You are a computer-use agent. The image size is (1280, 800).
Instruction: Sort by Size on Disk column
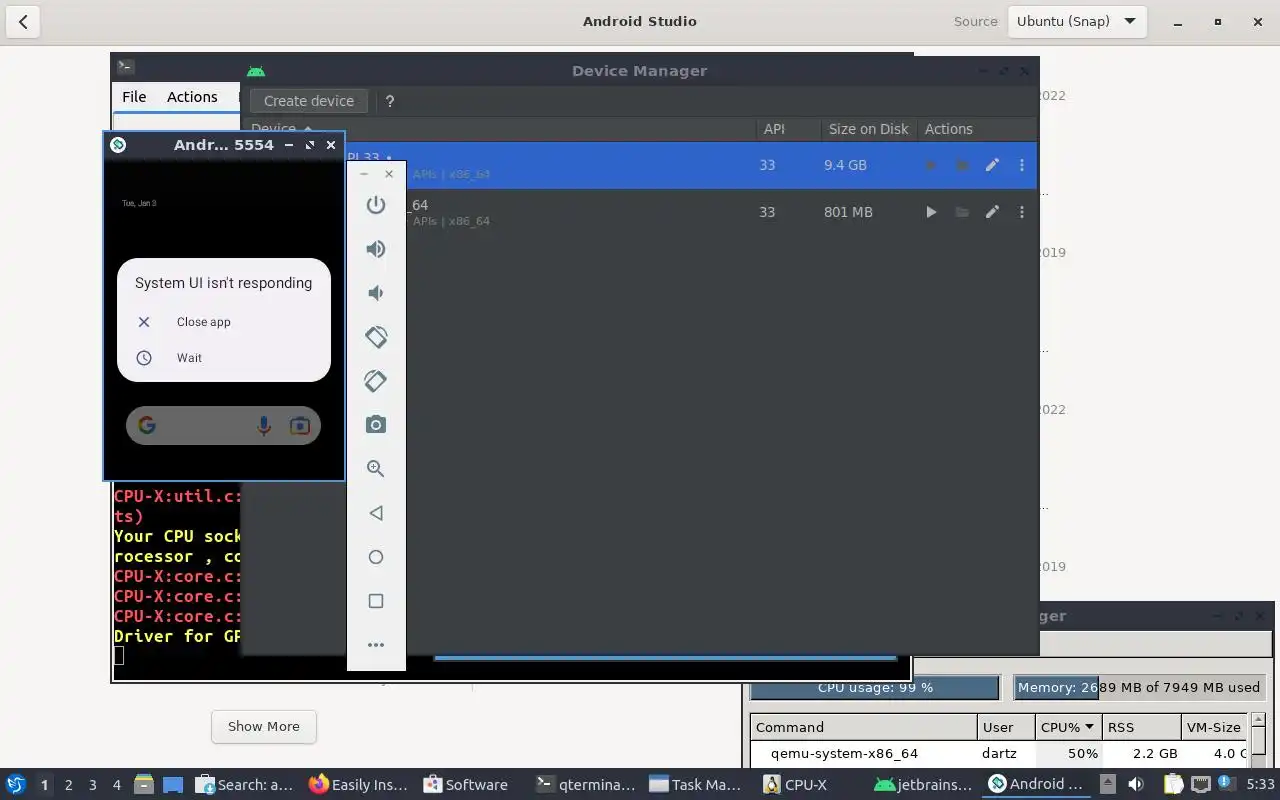[868, 129]
